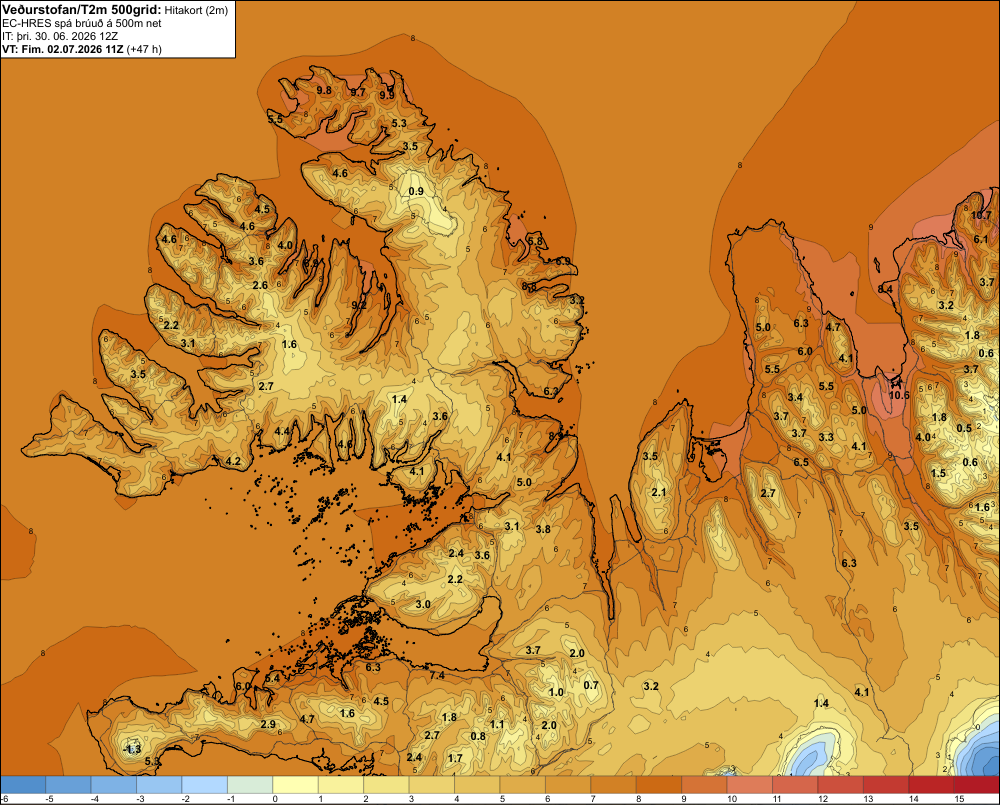Click the temperature value 4.2
1000x805 pixels.
click(x=233, y=461)
